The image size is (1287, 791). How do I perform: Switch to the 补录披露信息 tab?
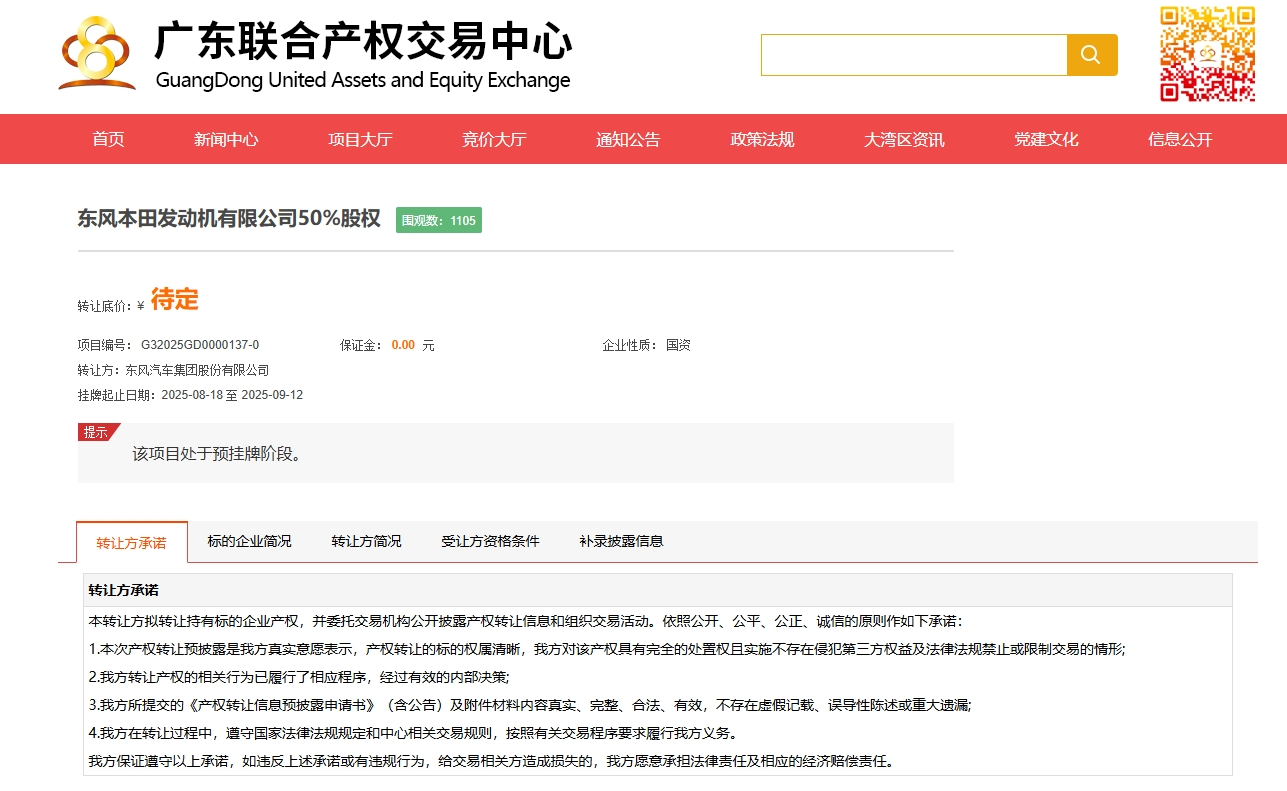tap(621, 541)
